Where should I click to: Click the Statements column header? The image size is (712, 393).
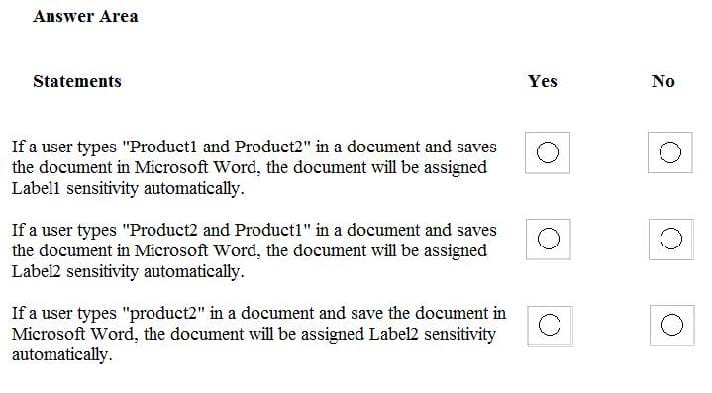(x=77, y=81)
